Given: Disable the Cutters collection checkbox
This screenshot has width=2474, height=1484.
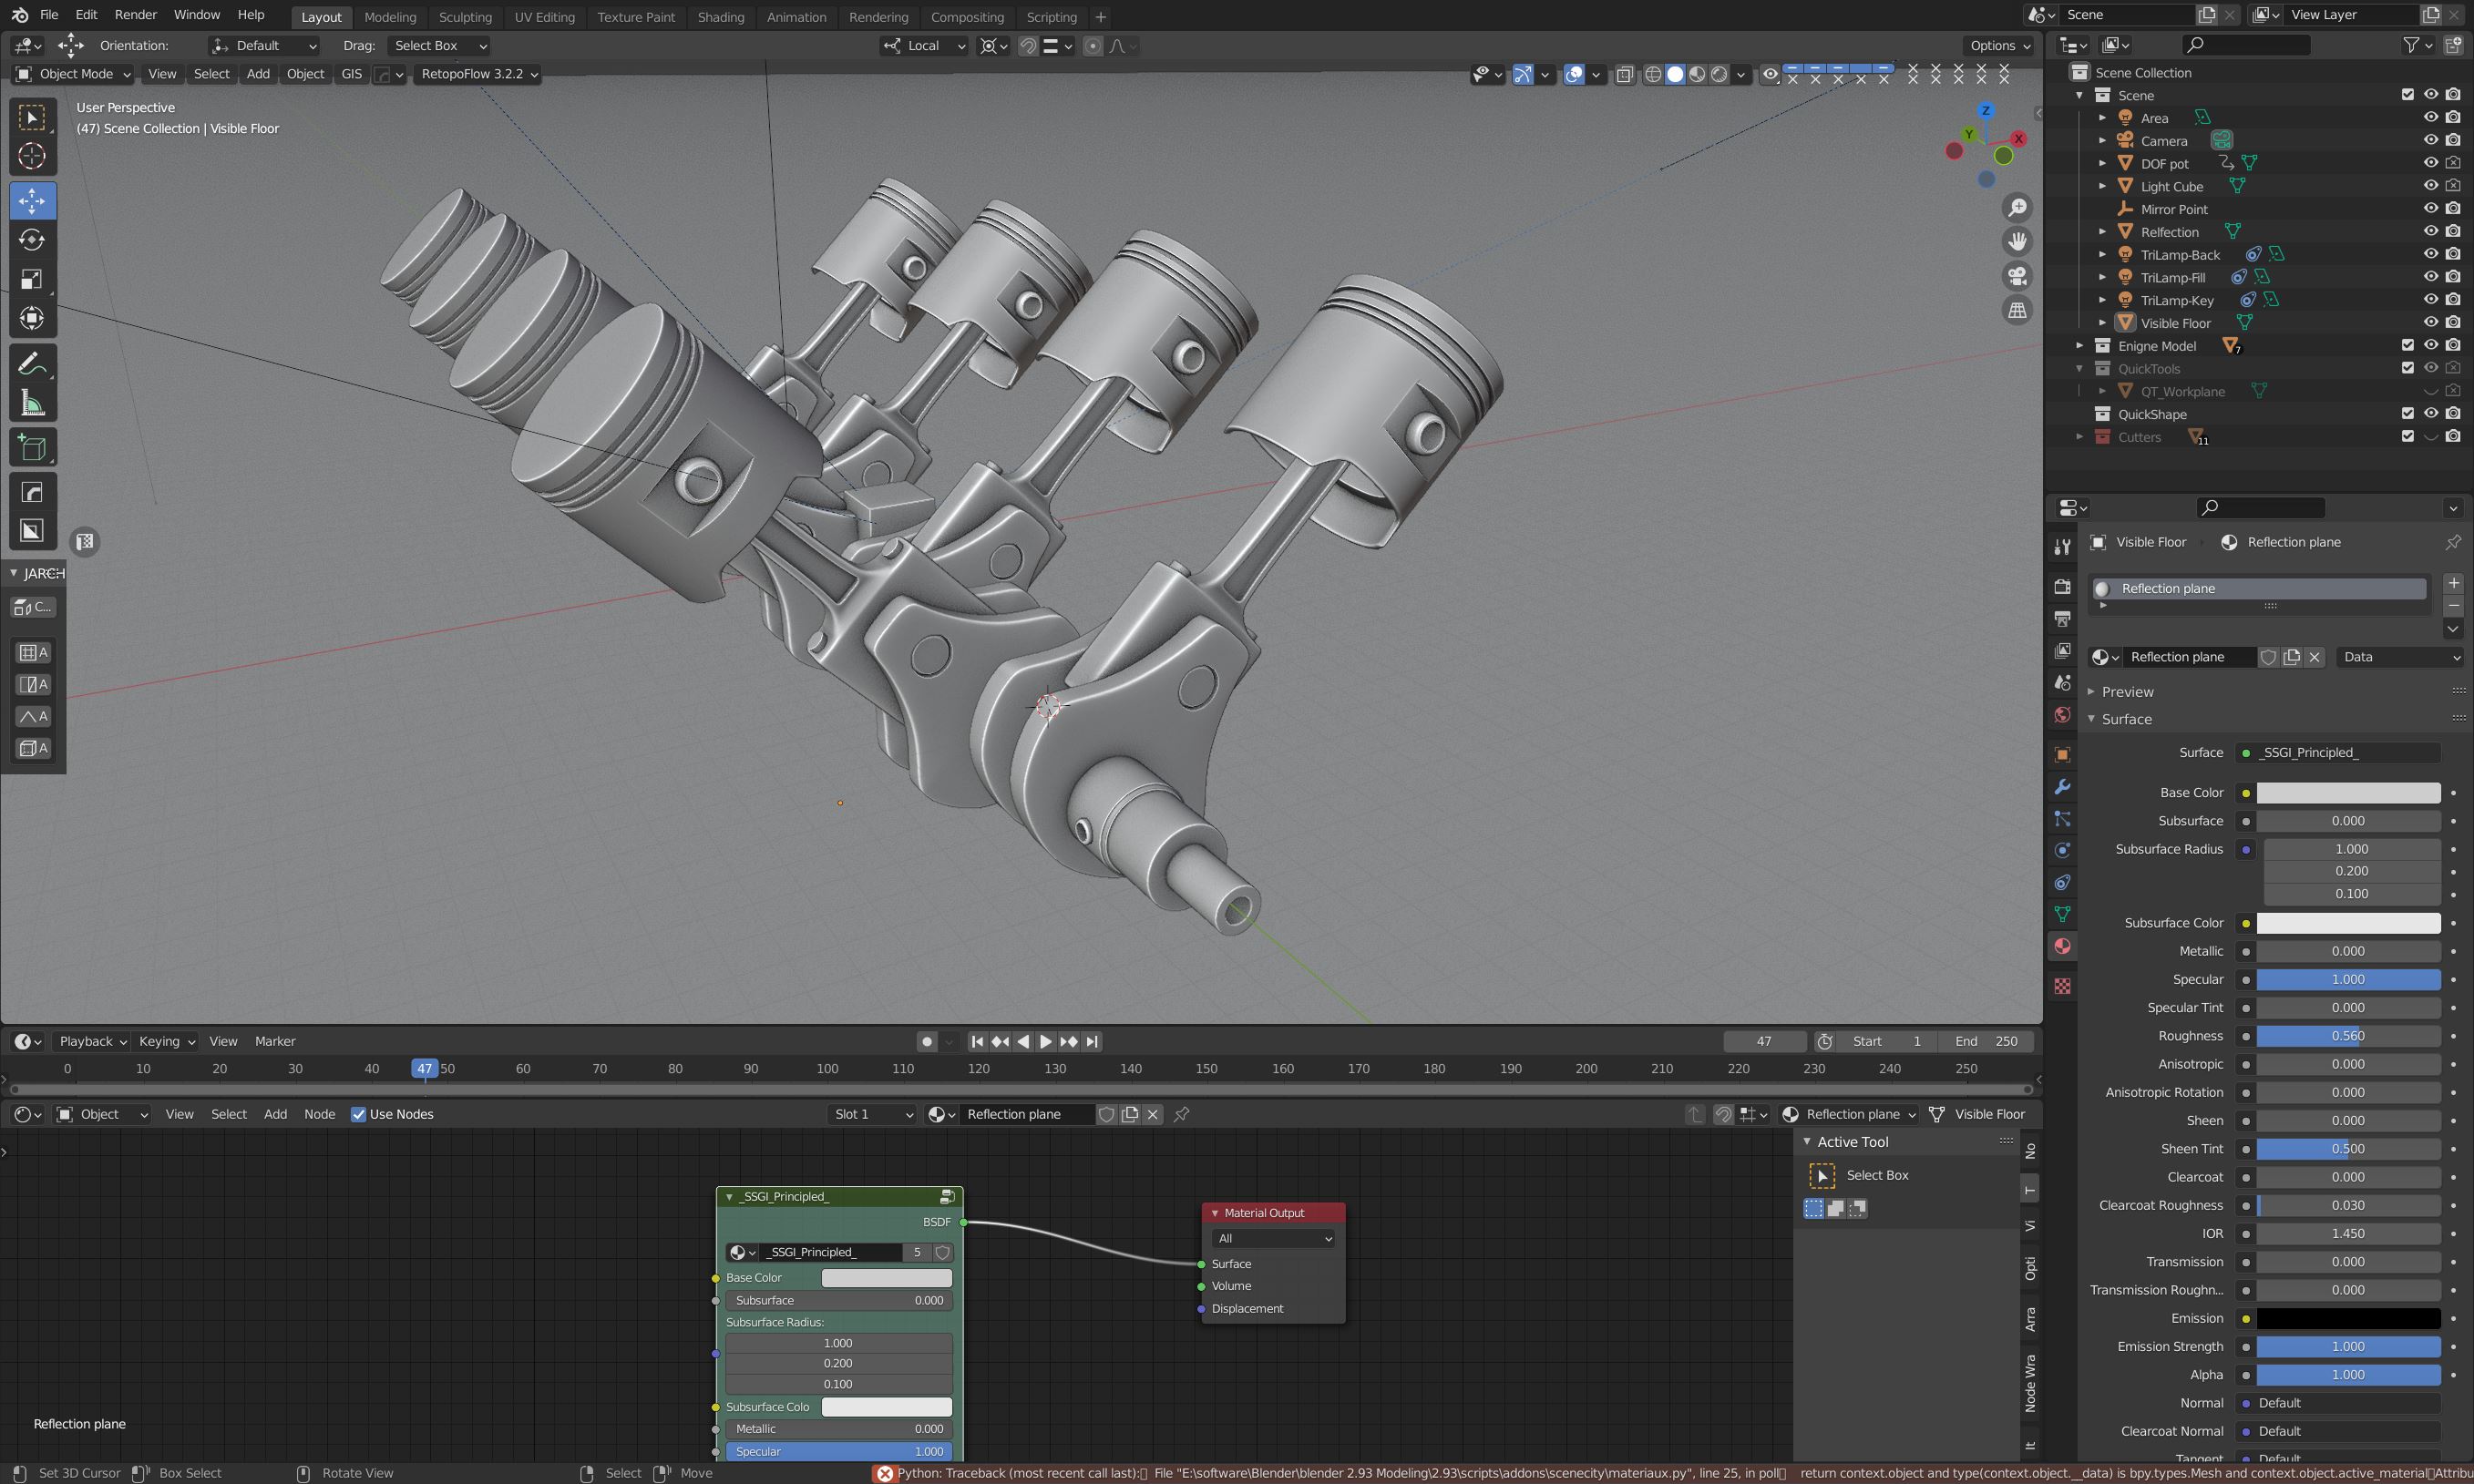Looking at the screenshot, I should point(2407,437).
